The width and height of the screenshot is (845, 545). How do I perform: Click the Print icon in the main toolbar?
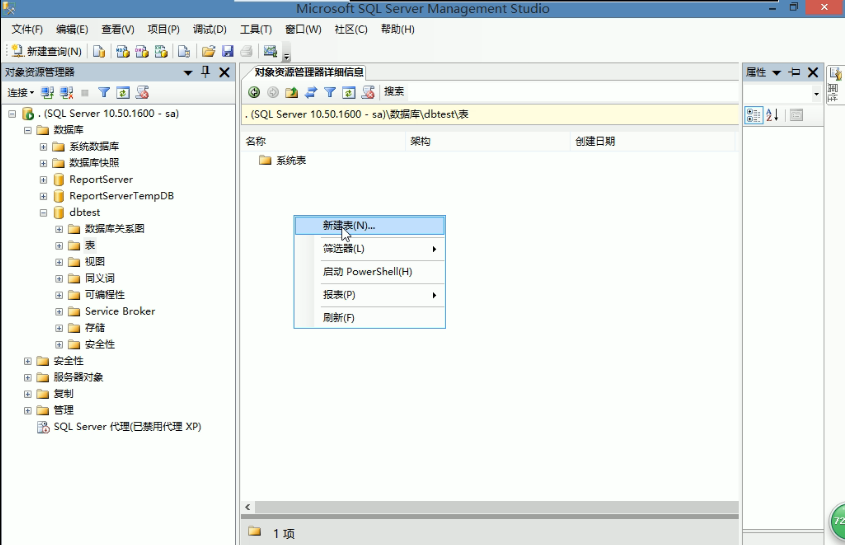tap(246, 51)
